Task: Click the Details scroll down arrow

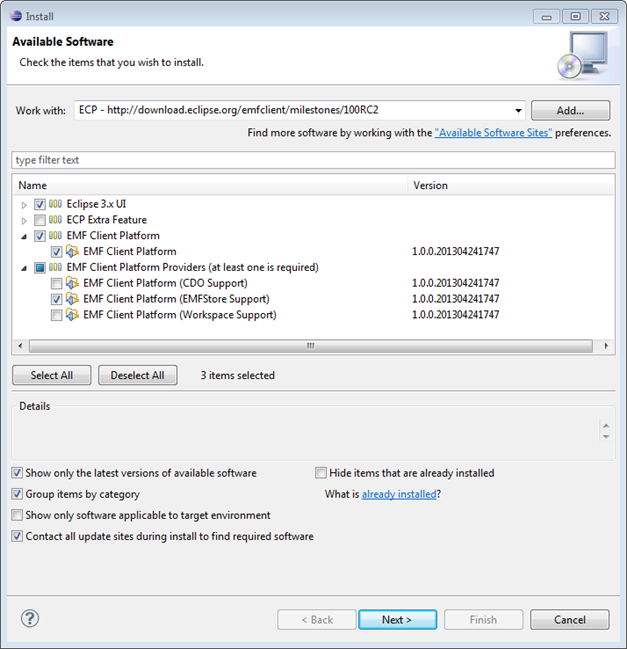Action: click(x=606, y=437)
